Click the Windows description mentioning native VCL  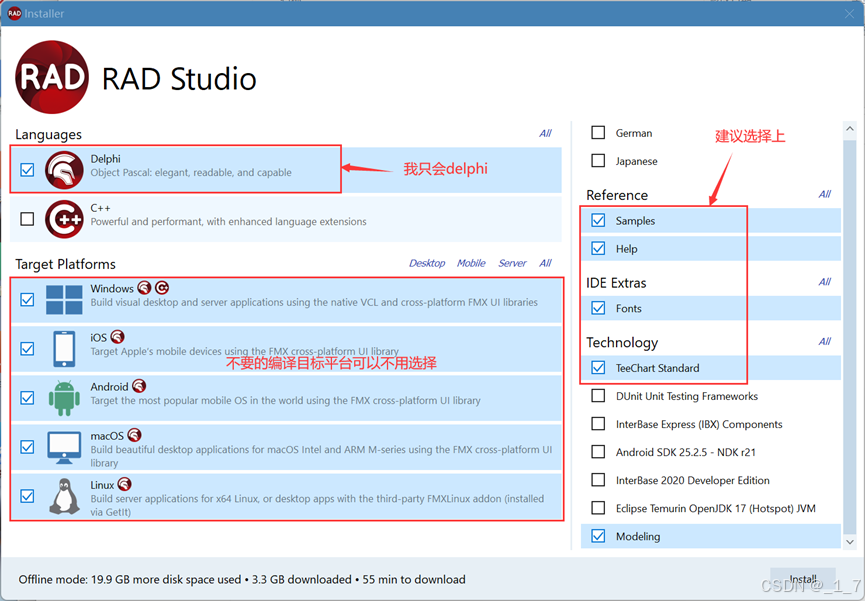tap(314, 302)
